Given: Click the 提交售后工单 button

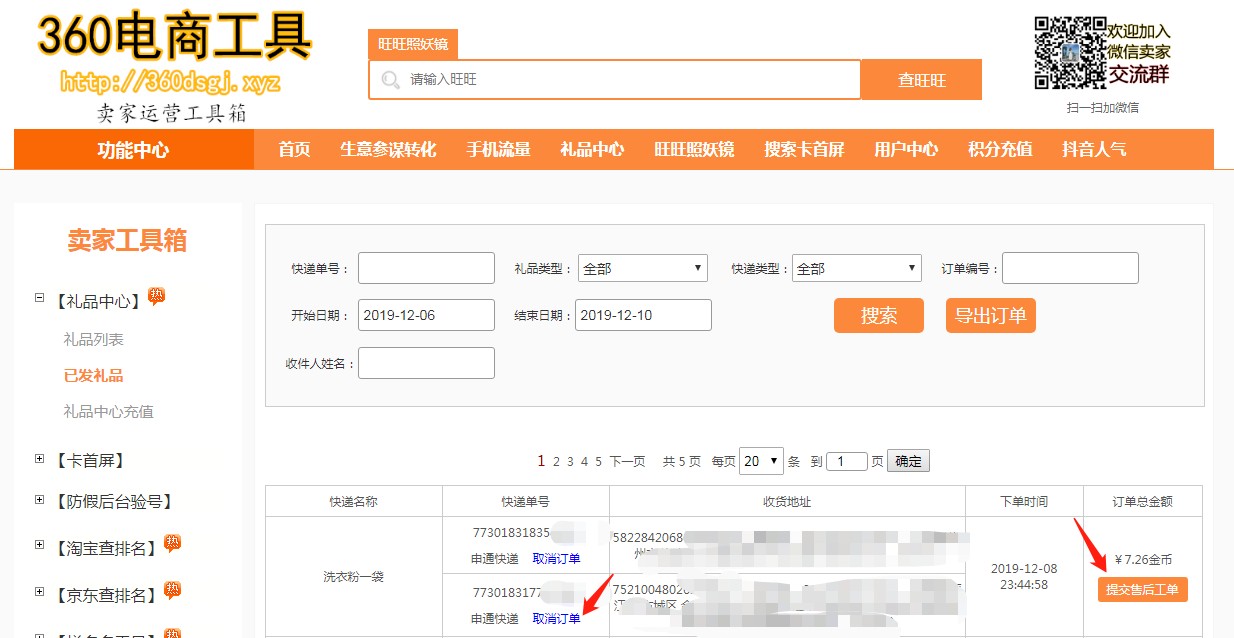Looking at the screenshot, I should click(1142, 590).
